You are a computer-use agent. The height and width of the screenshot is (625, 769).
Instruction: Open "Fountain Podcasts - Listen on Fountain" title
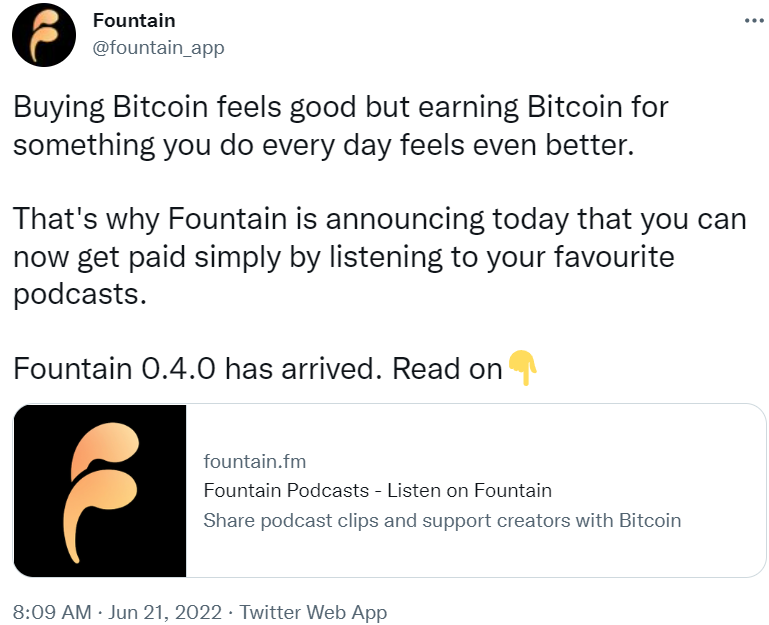(377, 490)
